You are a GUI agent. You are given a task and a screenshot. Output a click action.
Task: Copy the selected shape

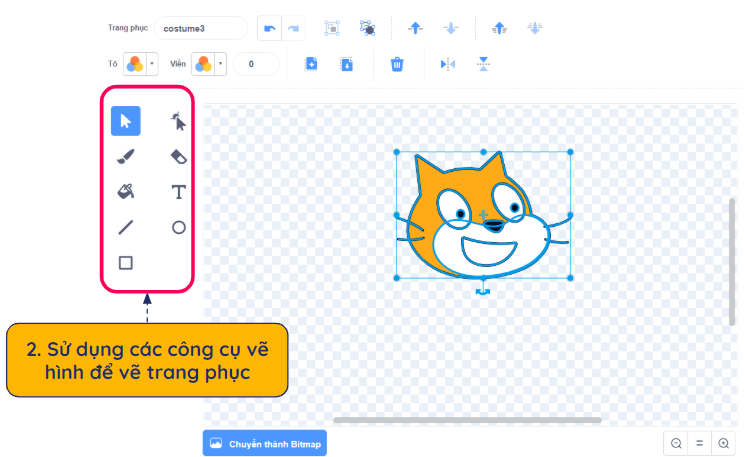311,64
